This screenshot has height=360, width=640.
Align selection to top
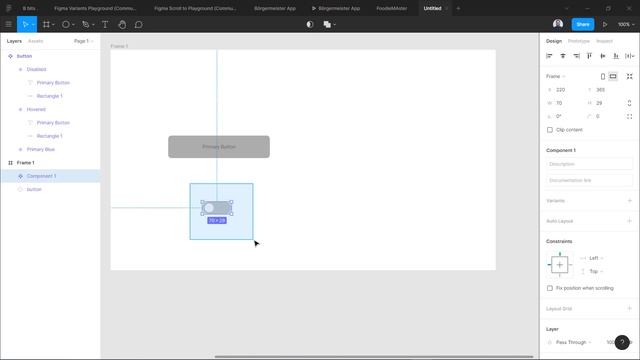[589, 56]
